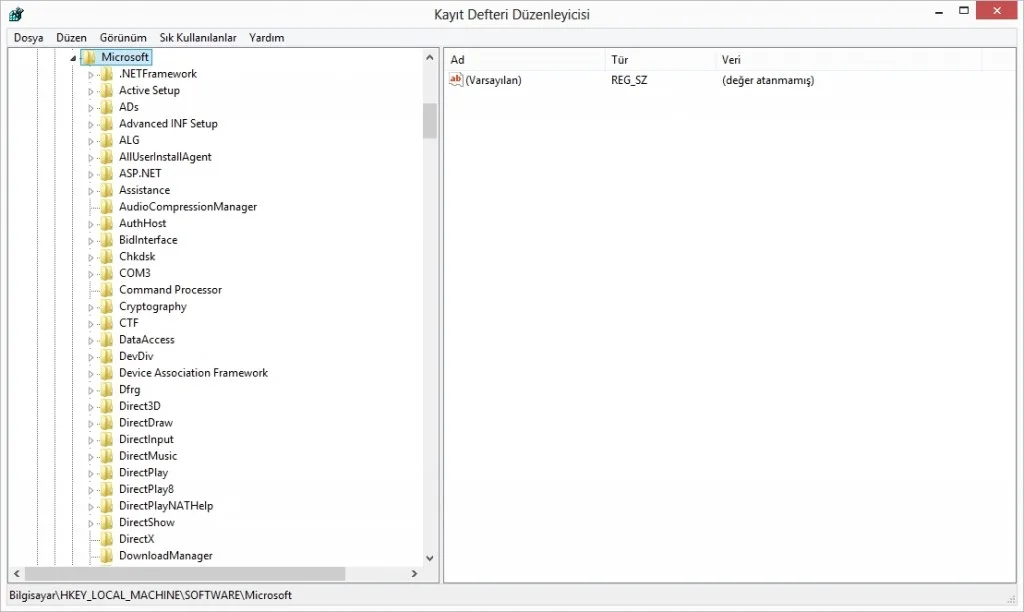This screenshot has height=612, width=1024.
Task: Click the tree pane scroll up arrow
Action: (430, 57)
